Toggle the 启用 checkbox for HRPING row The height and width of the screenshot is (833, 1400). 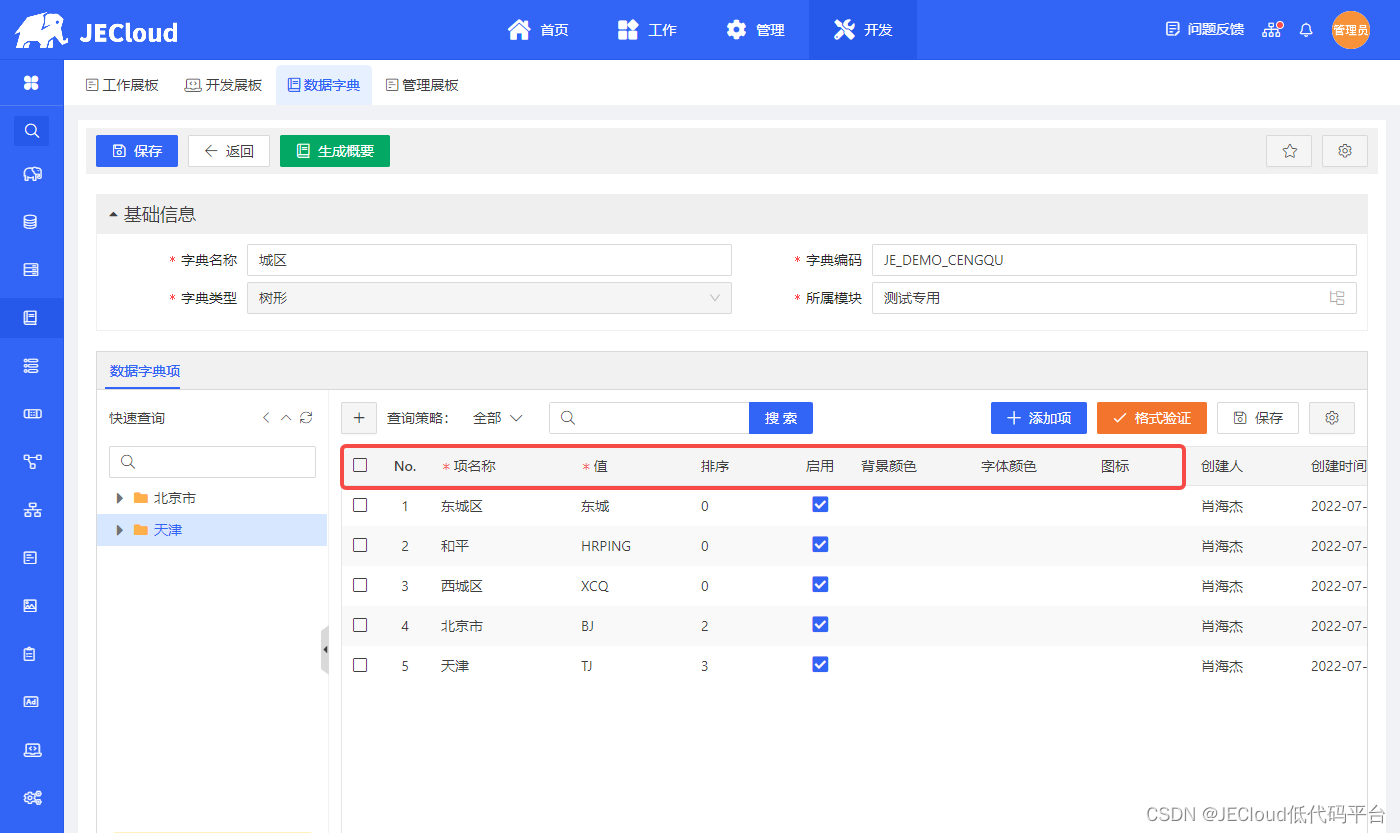tap(820, 544)
